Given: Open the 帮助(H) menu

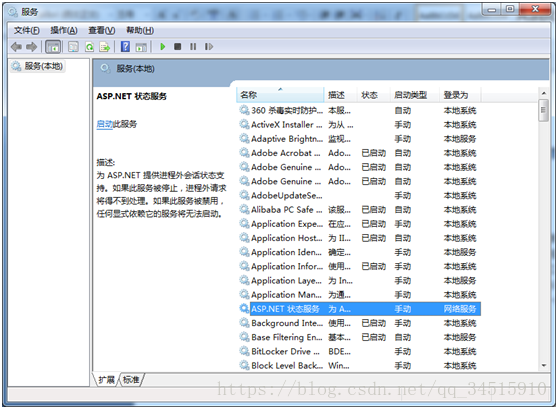Looking at the screenshot, I should point(140,30).
